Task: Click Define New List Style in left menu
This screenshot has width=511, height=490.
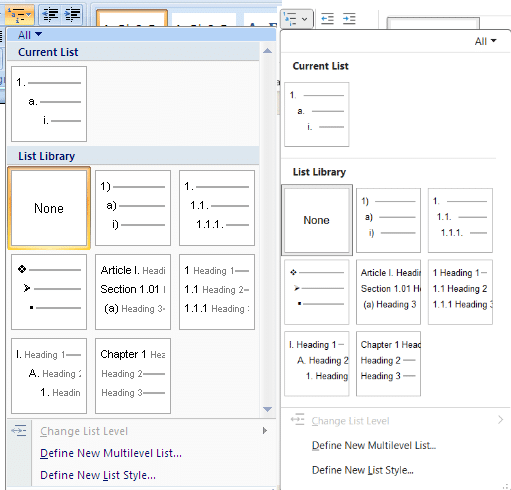Action: (98, 475)
